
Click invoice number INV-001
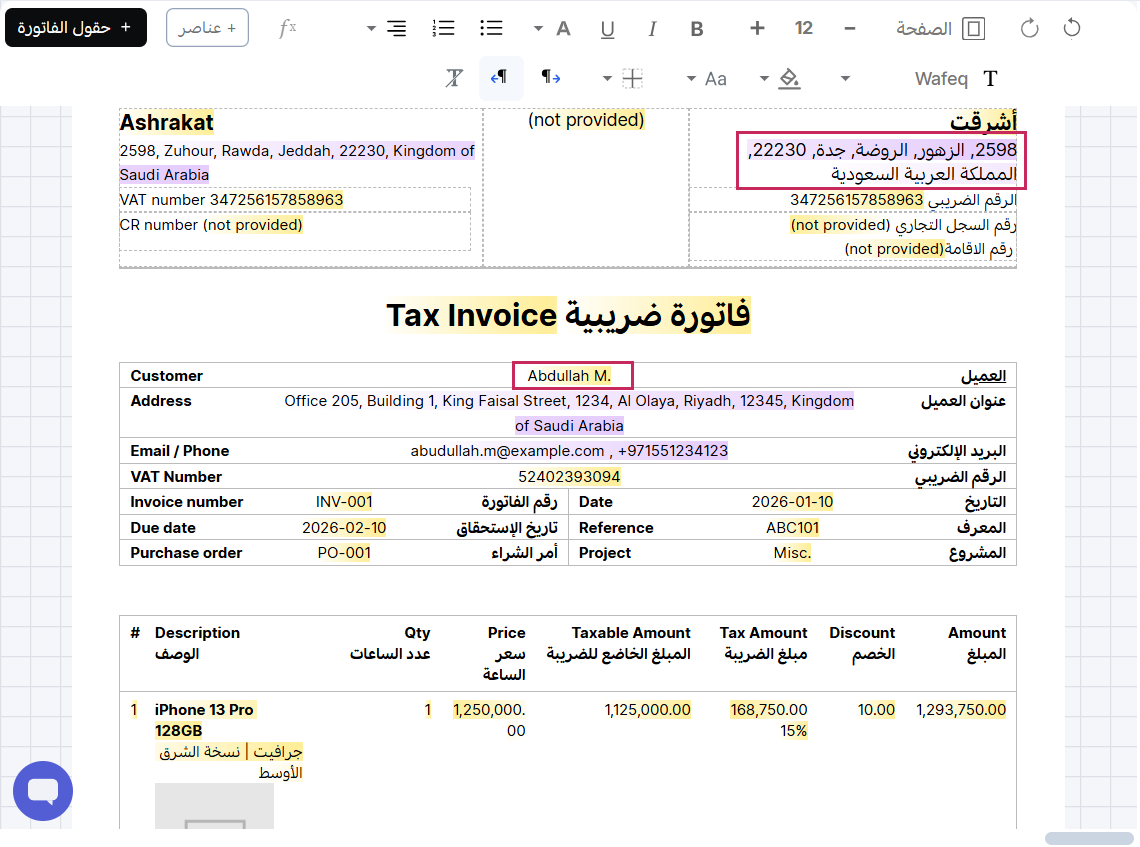point(344,502)
